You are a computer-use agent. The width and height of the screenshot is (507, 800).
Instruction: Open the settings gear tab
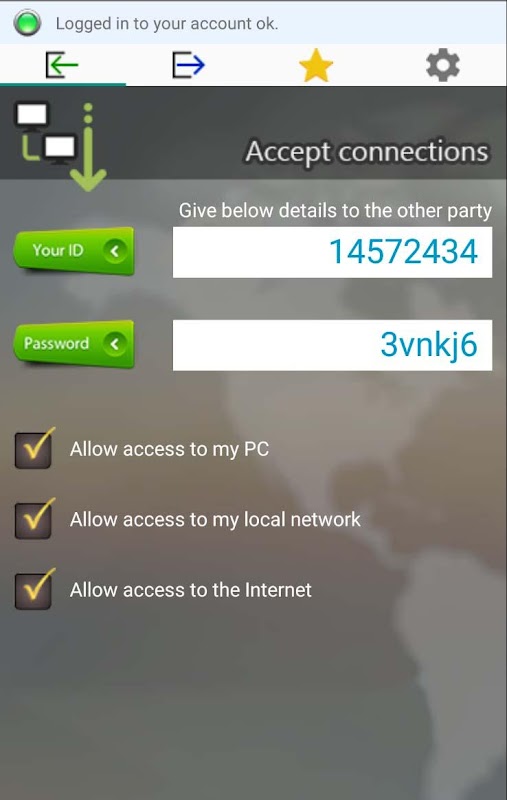tap(443, 65)
